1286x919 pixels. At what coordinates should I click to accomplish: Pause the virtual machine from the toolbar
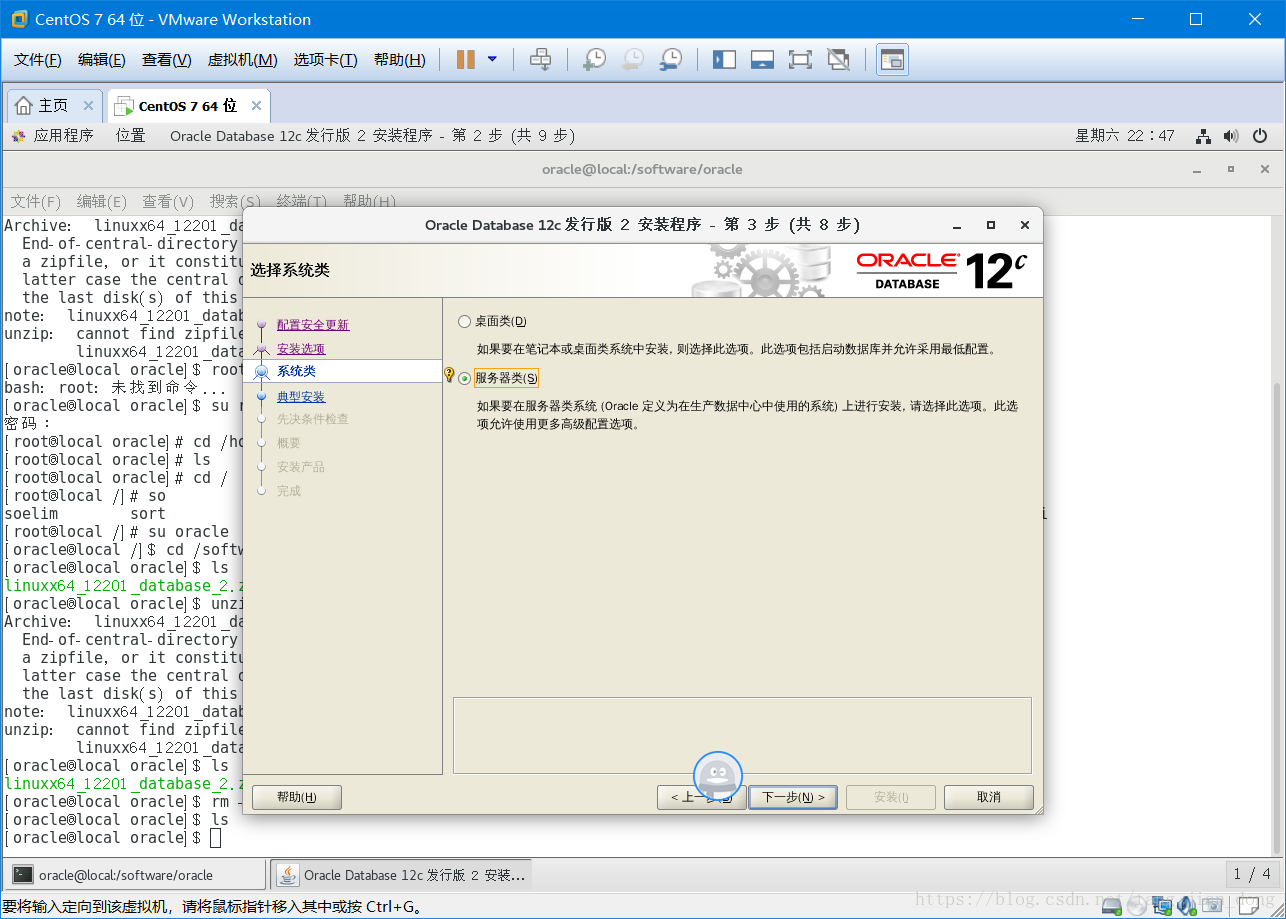pyautogui.click(x=465, y=60)
